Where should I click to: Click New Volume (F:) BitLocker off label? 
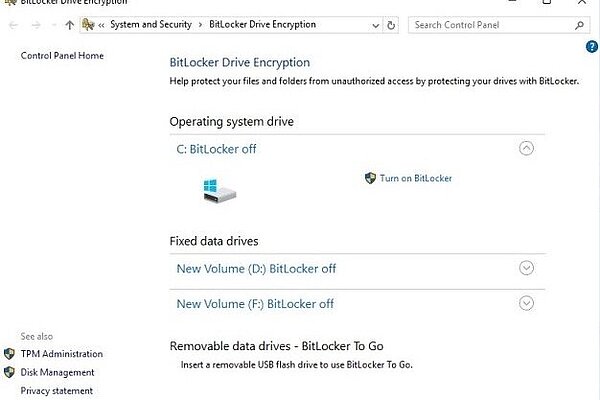(255, 304)
